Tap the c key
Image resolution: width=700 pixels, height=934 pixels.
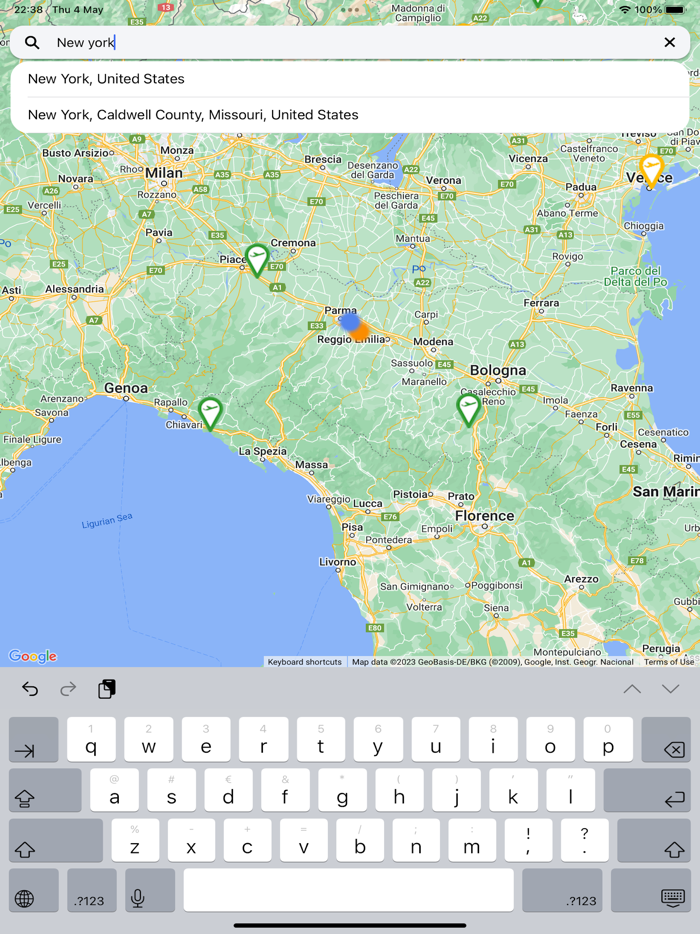247,840
